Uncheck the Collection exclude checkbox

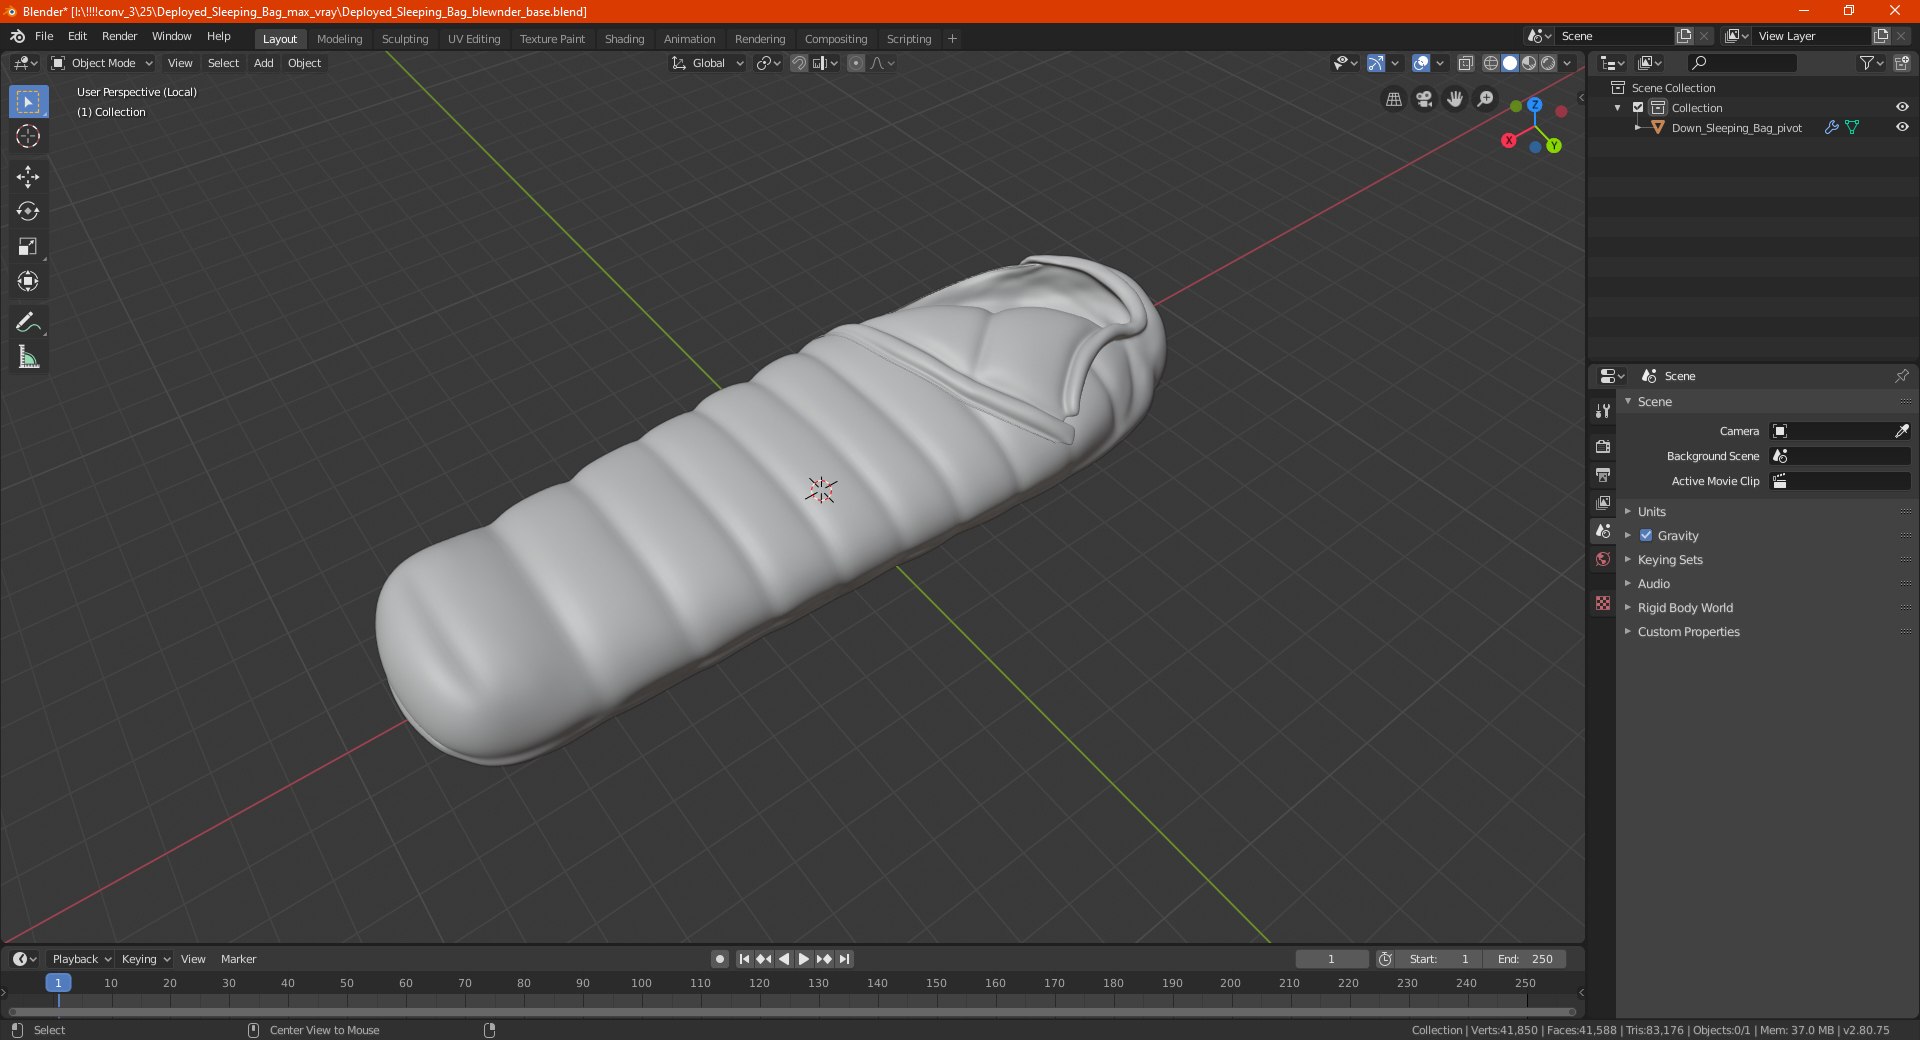click(x=1638, y=108)
